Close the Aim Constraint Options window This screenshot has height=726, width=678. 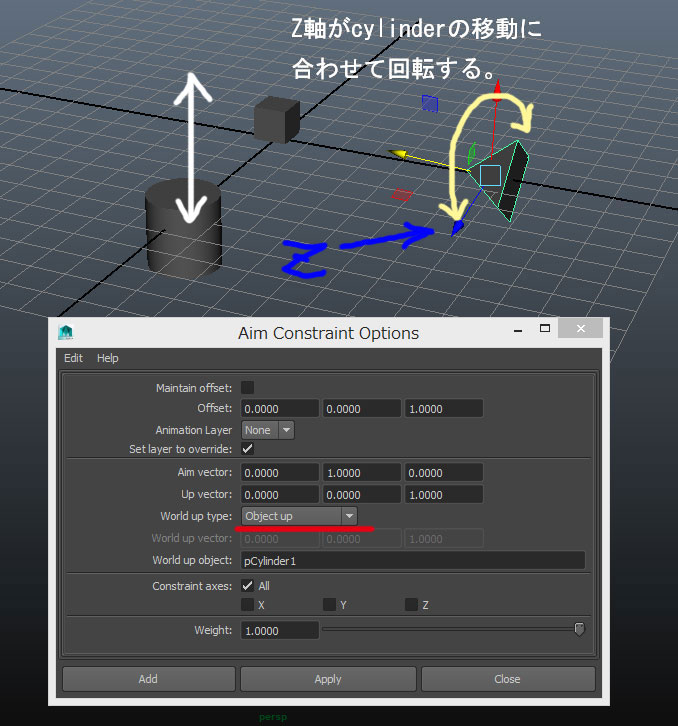581,328
